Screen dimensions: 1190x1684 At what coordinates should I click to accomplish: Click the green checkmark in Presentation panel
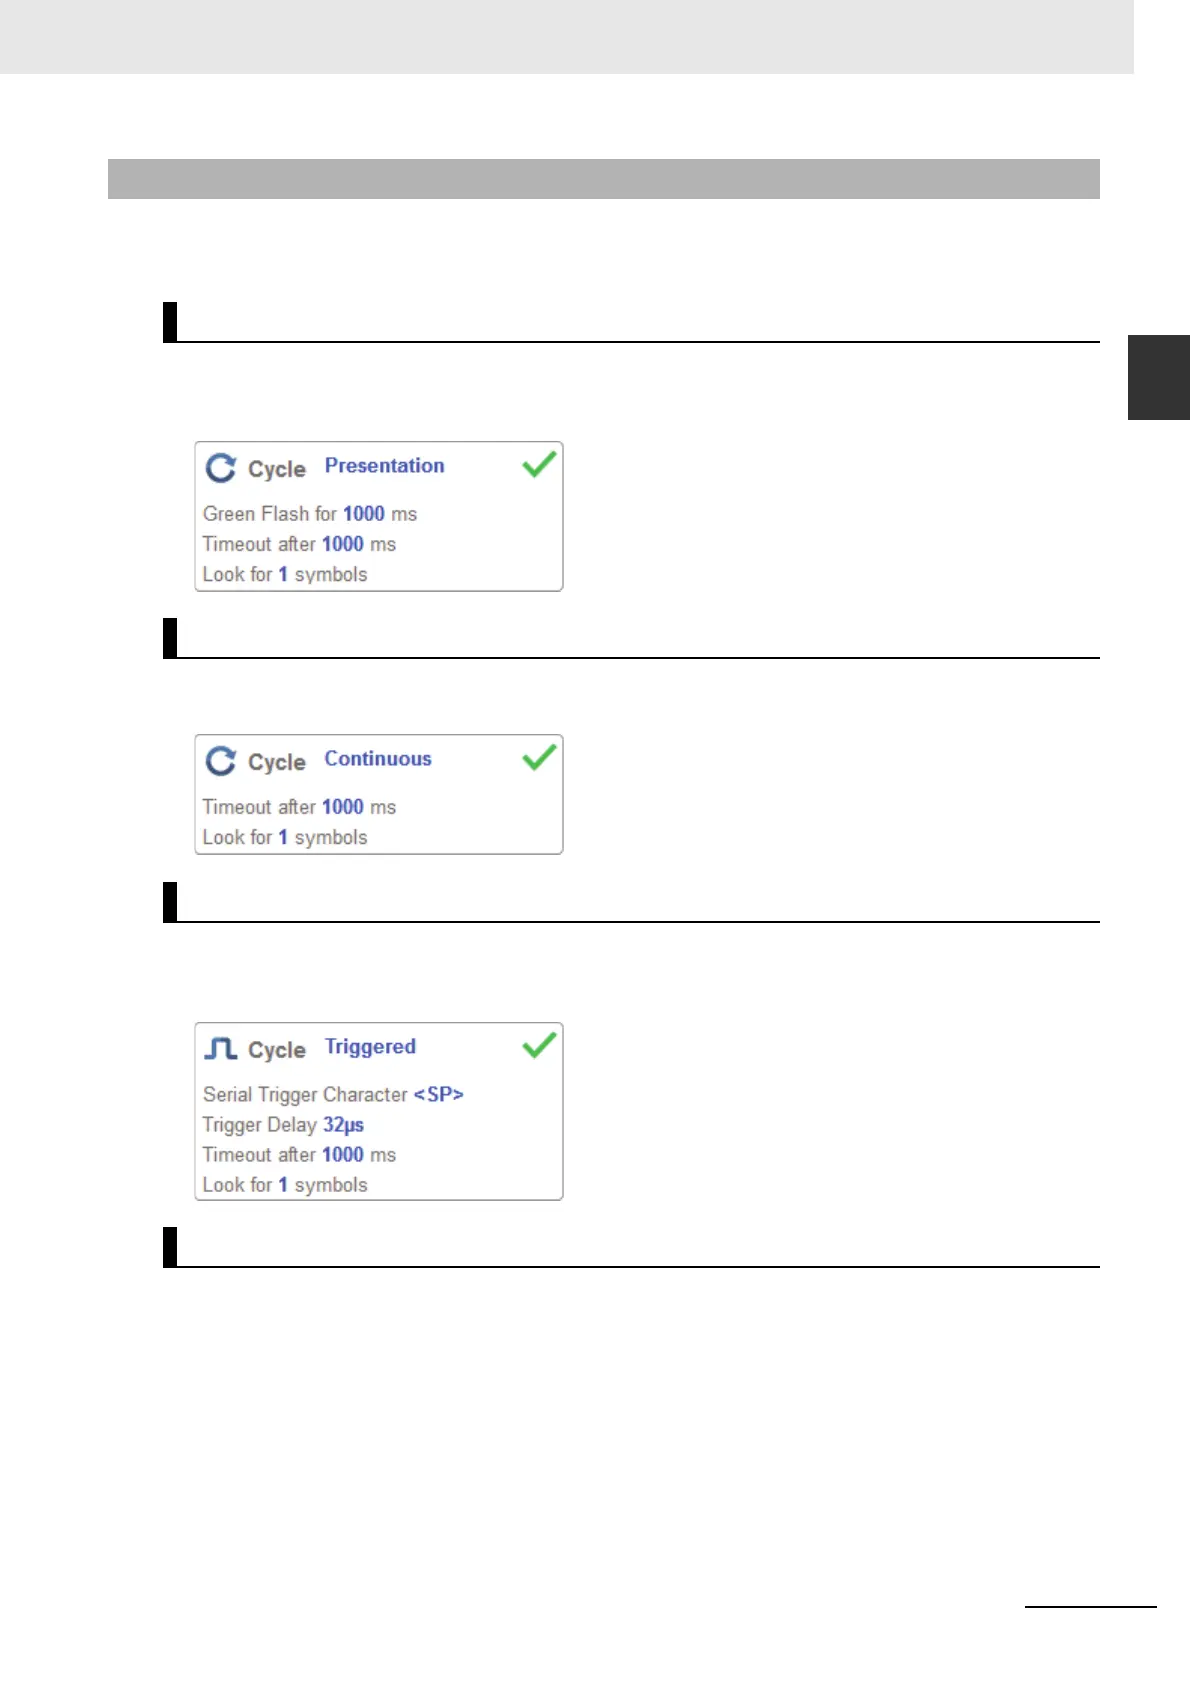pyautogui.click(x=539, y=464)
